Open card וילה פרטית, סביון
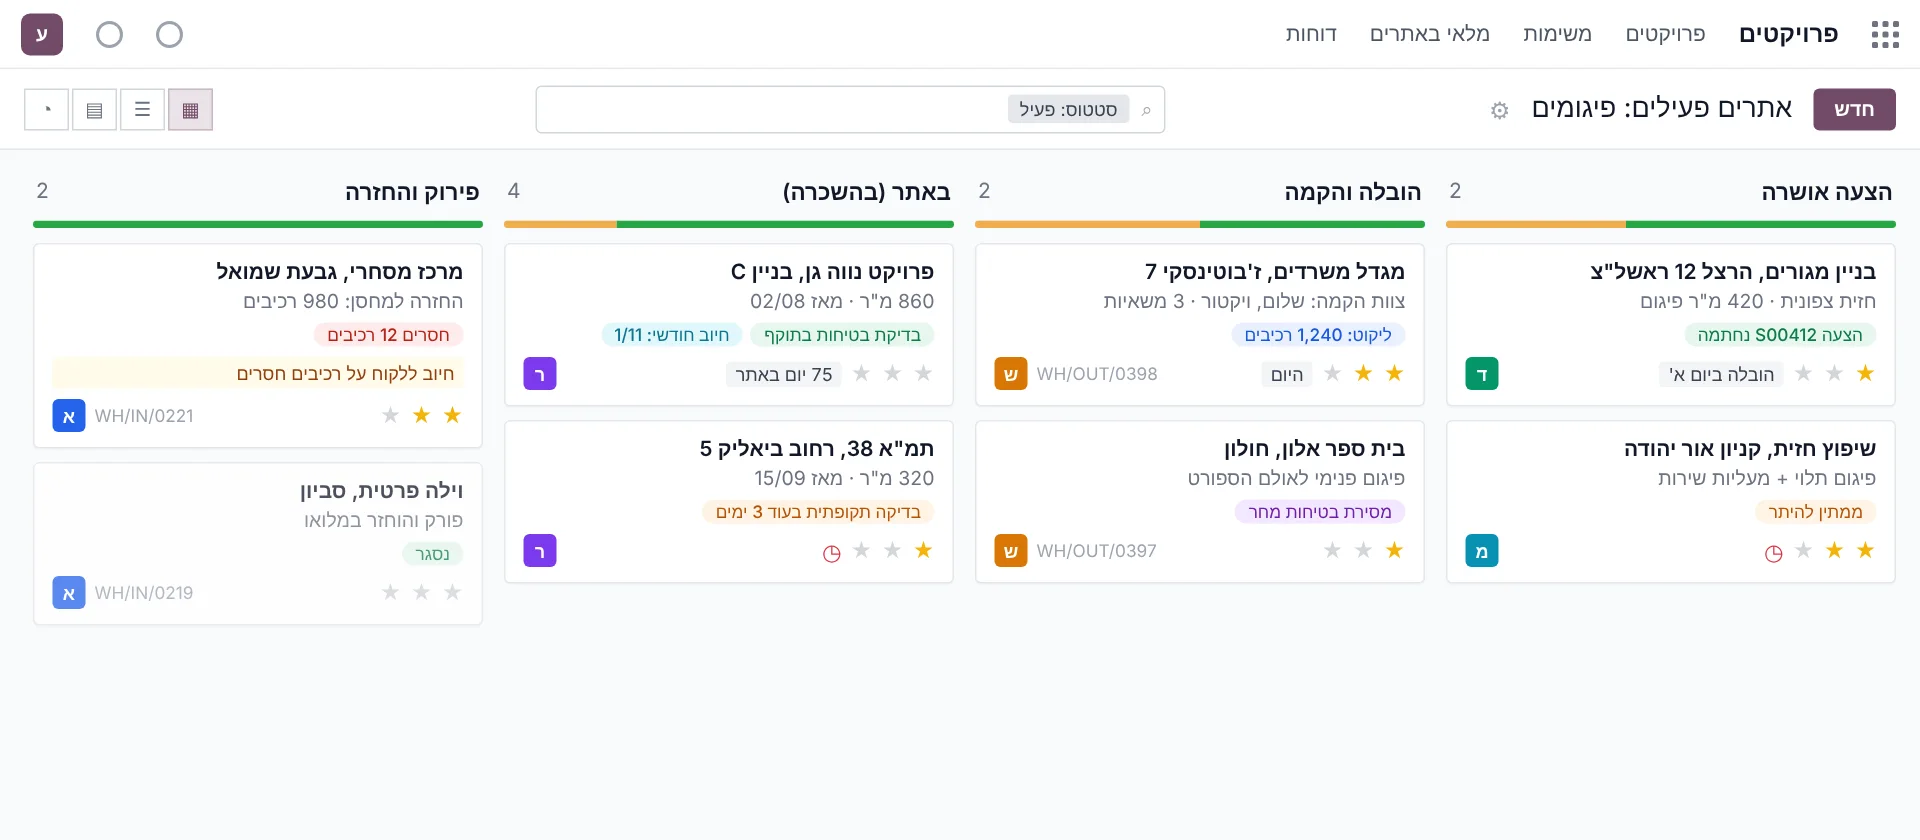Viewport: 1920px width, 840px height. pos(258,543)
